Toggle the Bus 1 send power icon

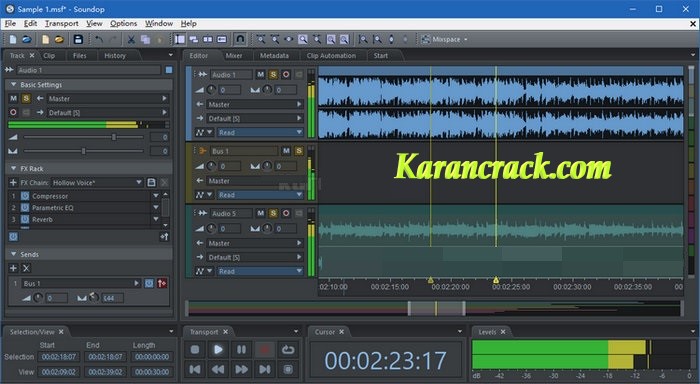[149, 283]
